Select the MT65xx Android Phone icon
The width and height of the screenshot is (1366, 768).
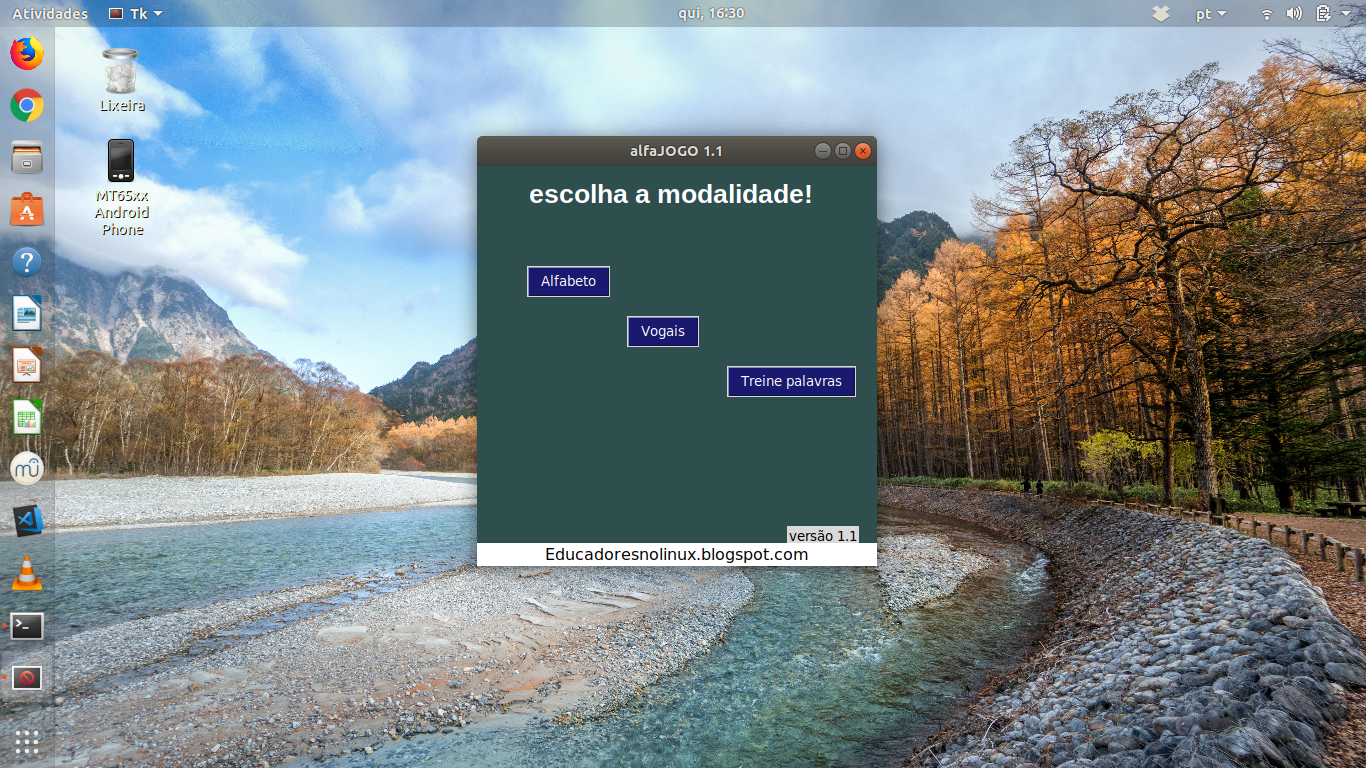click(122, 188)
